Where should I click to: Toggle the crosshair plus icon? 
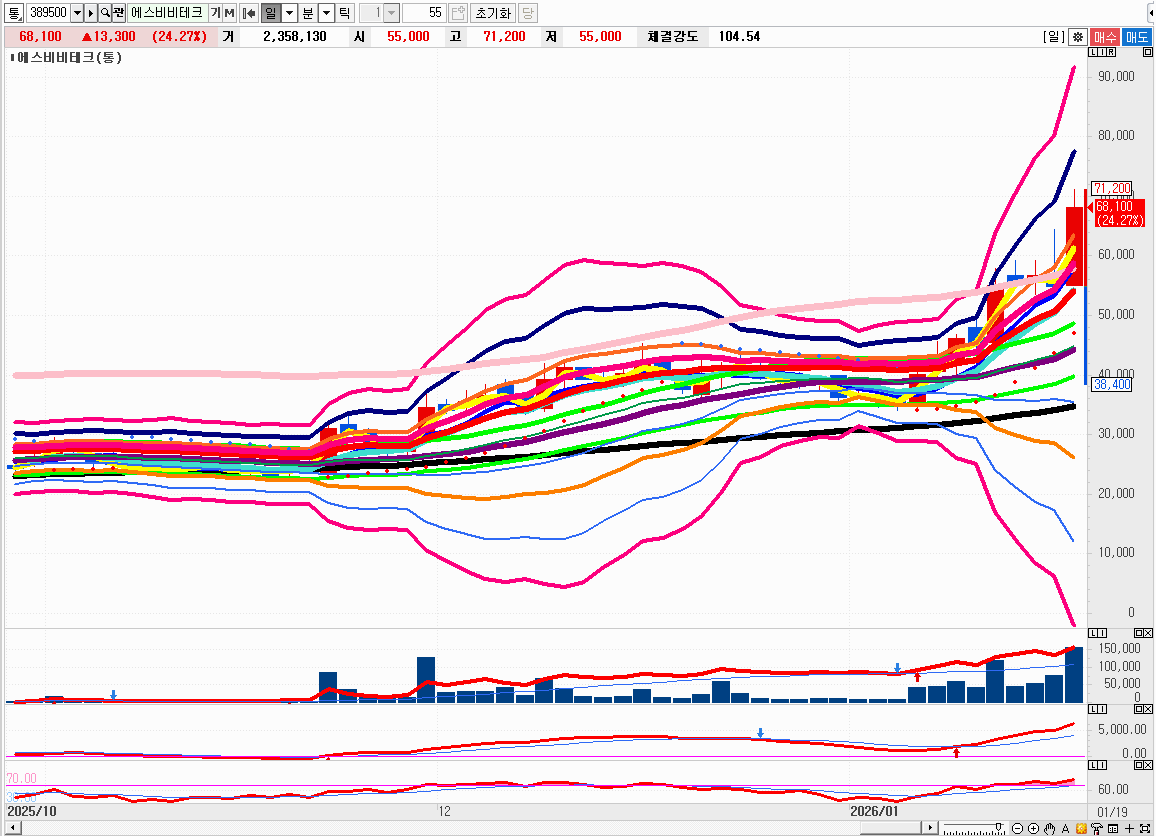coord(1129,828)
